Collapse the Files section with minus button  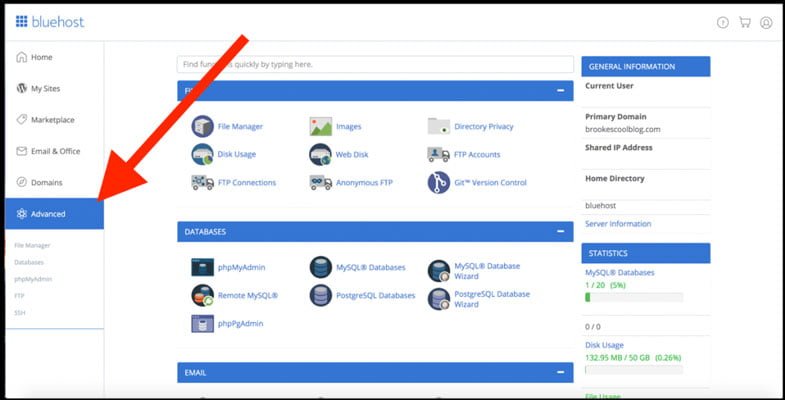560,91
